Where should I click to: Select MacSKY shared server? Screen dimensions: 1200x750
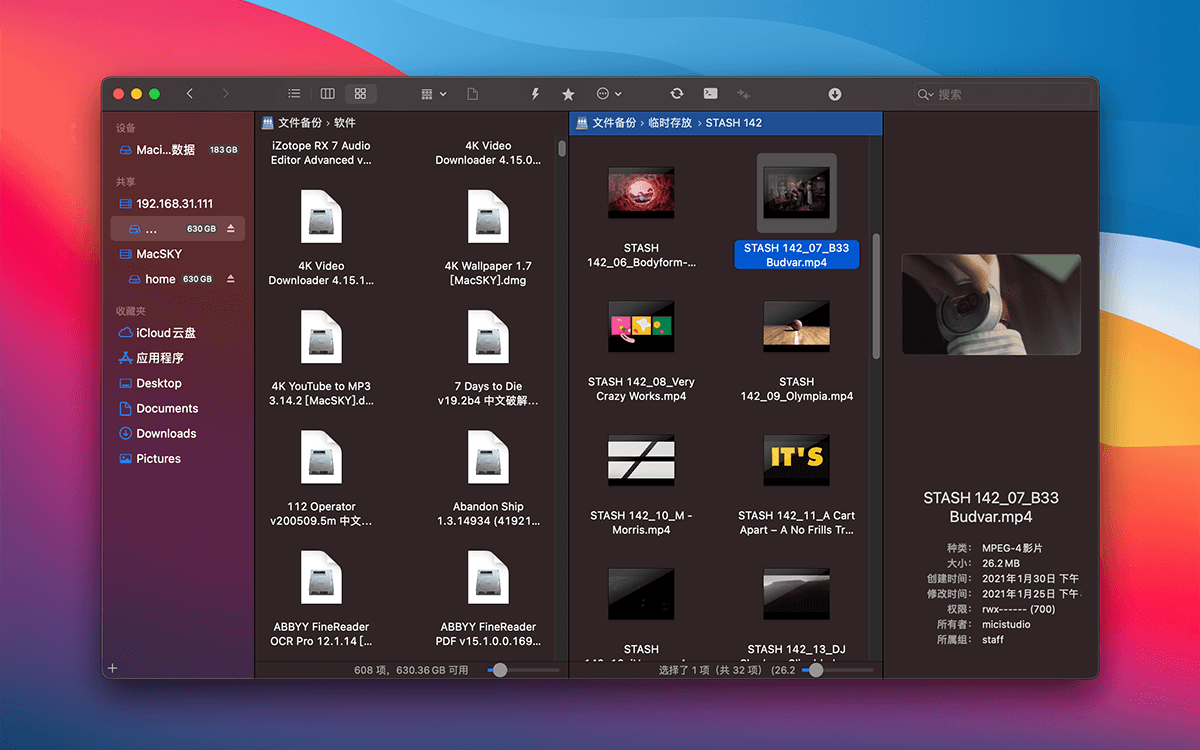point(178,254)
